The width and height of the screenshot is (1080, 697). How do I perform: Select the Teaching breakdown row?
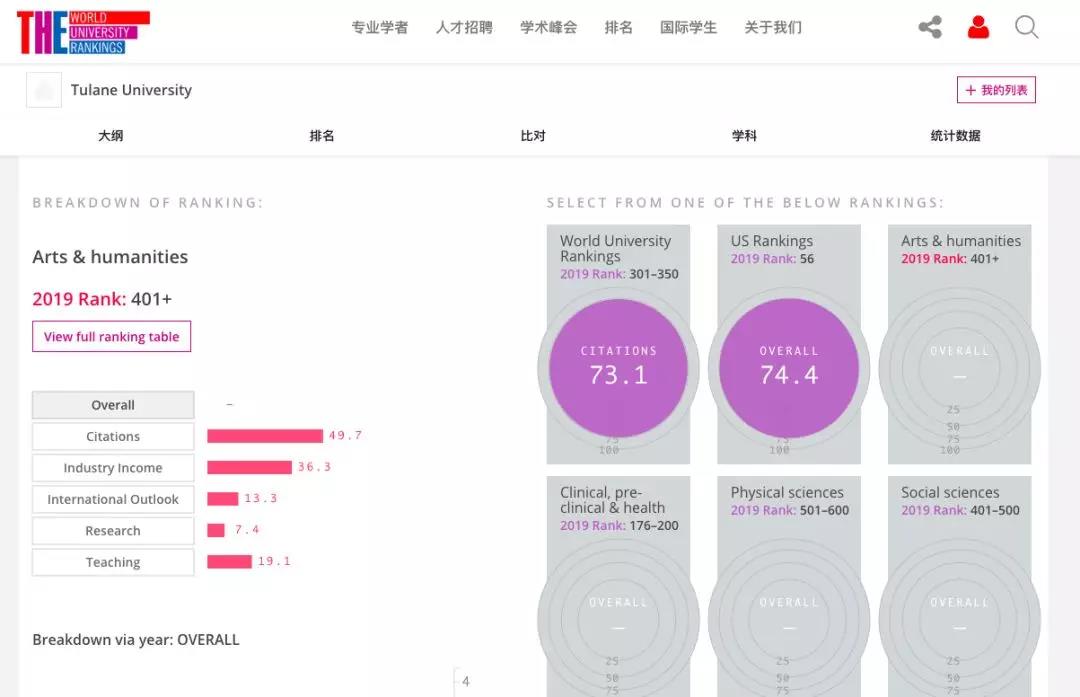[x=113, y=562]
